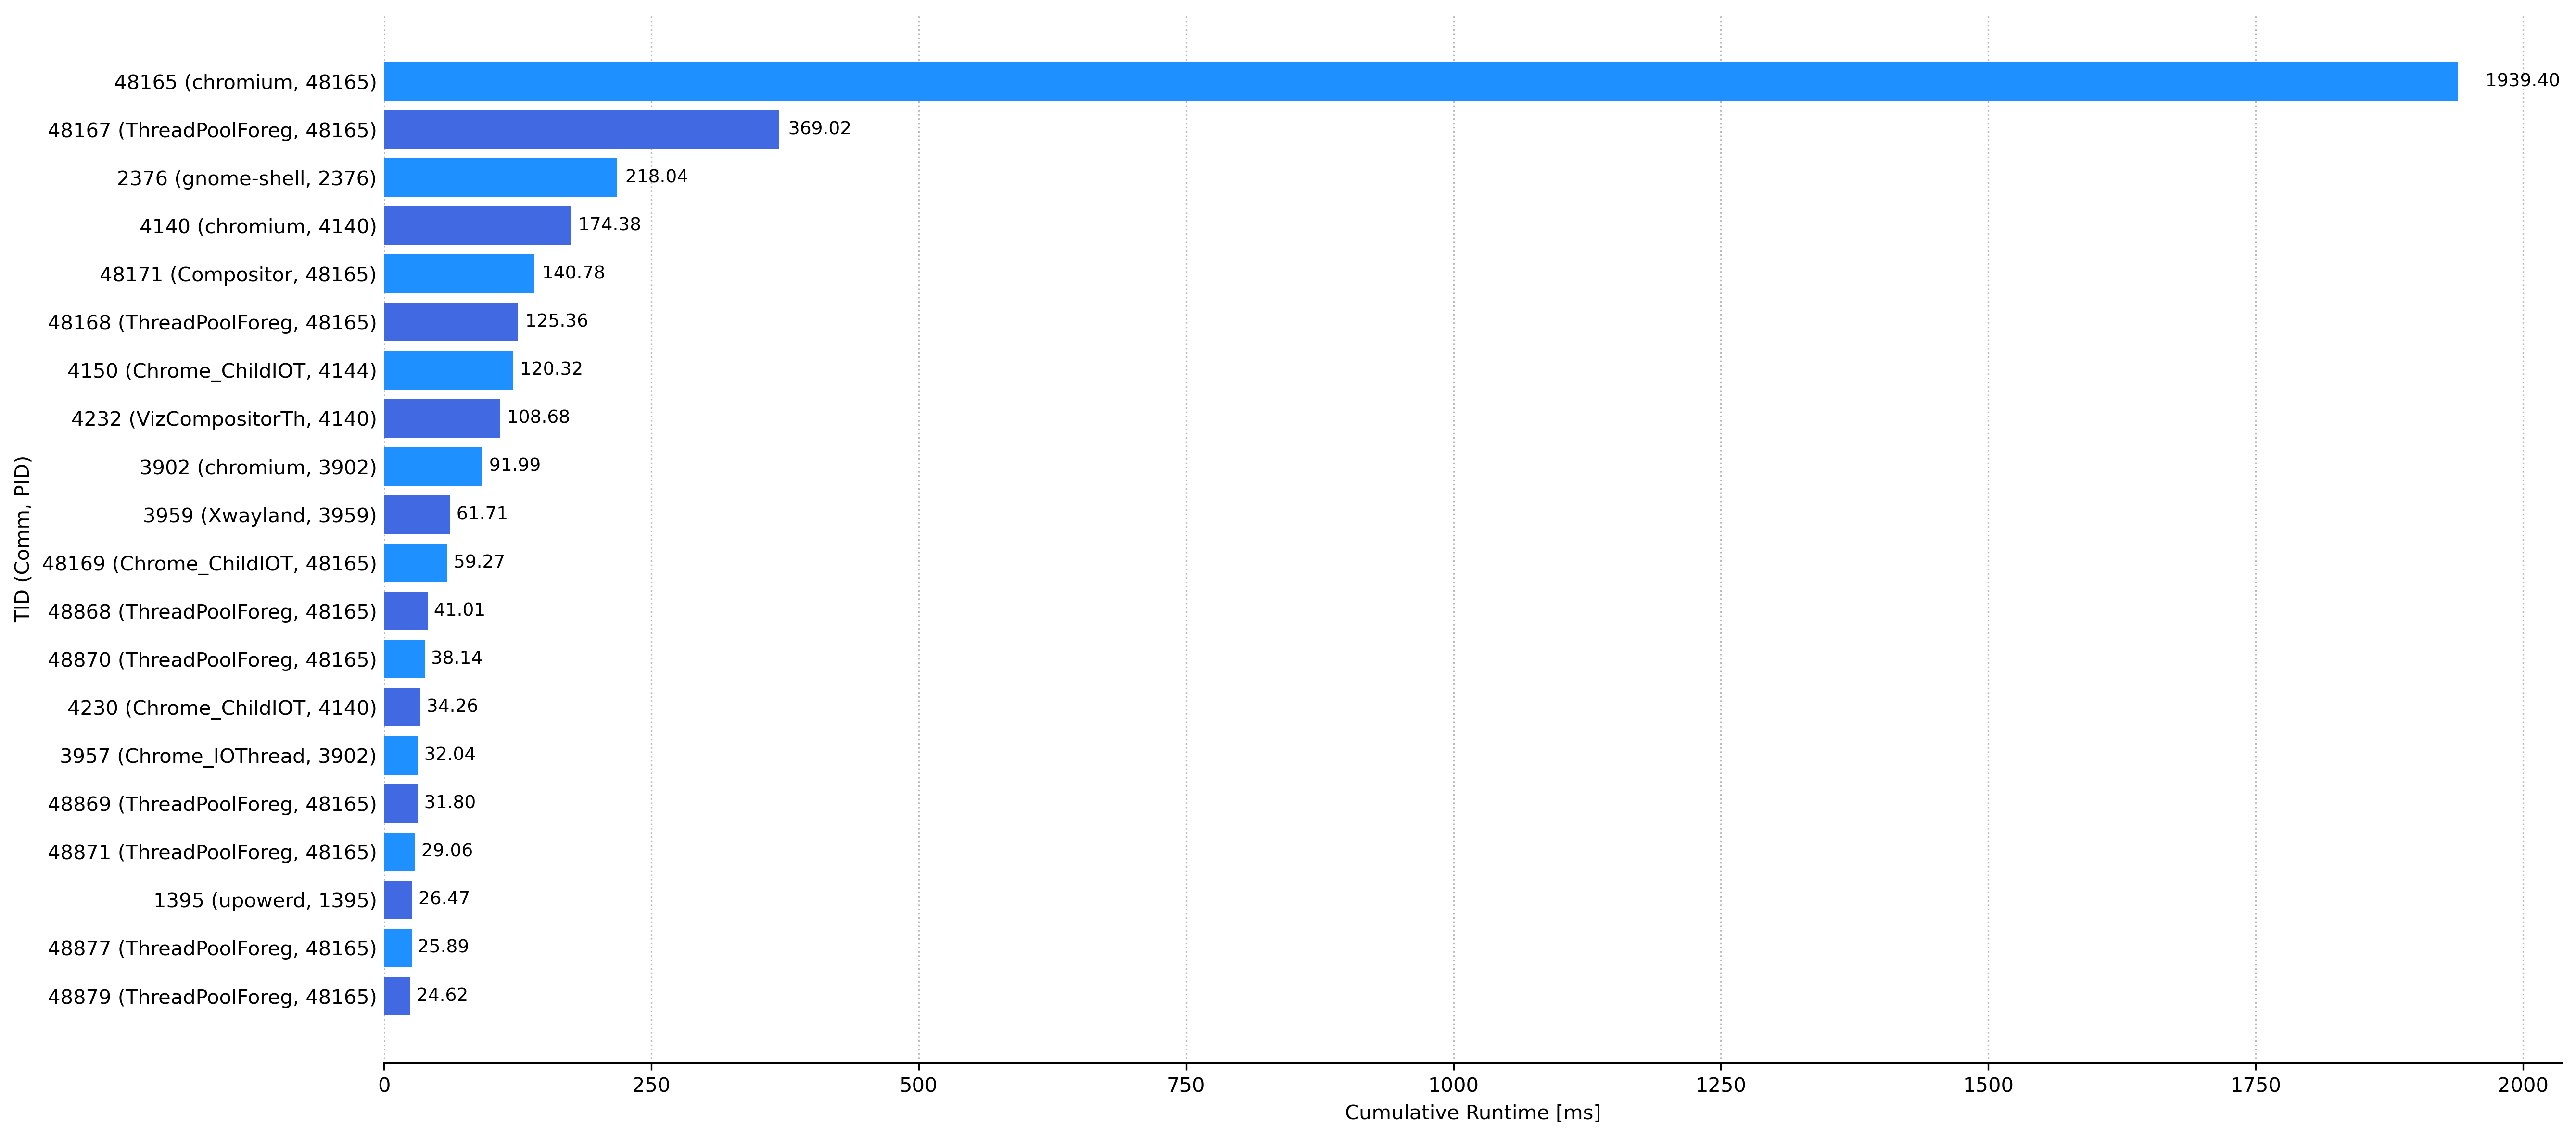Click the 2000 x-axis tick label
Viewport: 2576px width, 1138px height.
2522,1085
